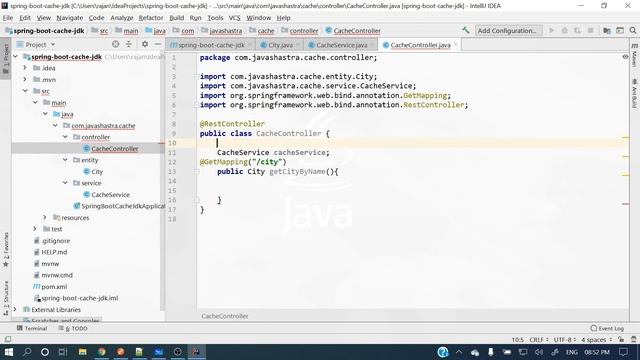Screen dimensions: 640x360
Task: Click cursor position 10:5 in status bar
Action: 518,340
